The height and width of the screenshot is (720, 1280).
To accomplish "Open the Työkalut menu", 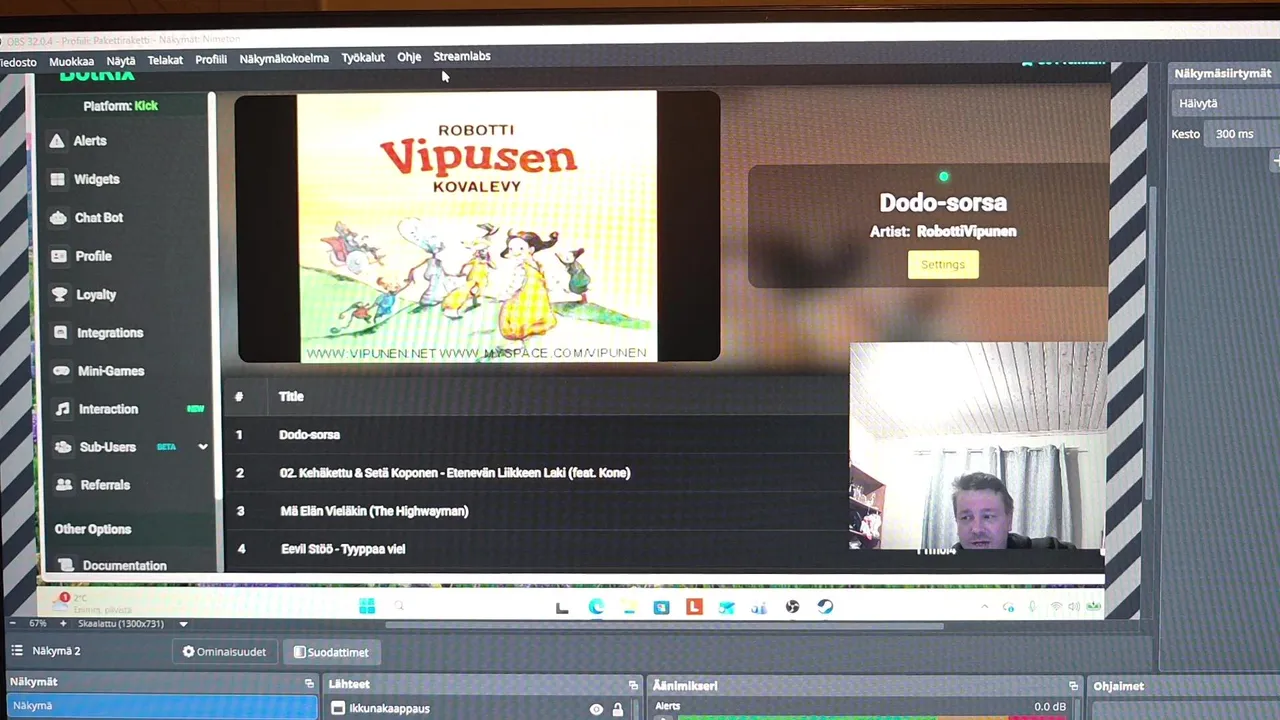I will pyautogui.click(x=363, y=57).
